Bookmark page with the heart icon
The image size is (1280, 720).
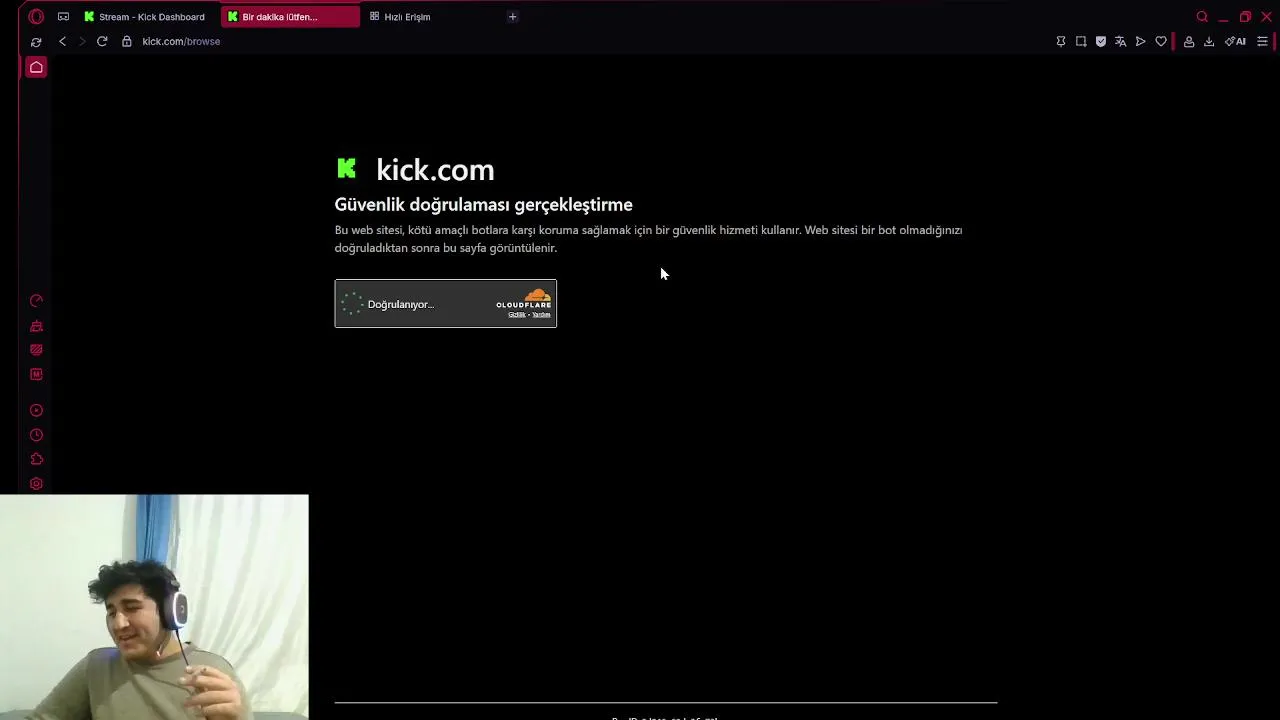tap(1161, 41)
